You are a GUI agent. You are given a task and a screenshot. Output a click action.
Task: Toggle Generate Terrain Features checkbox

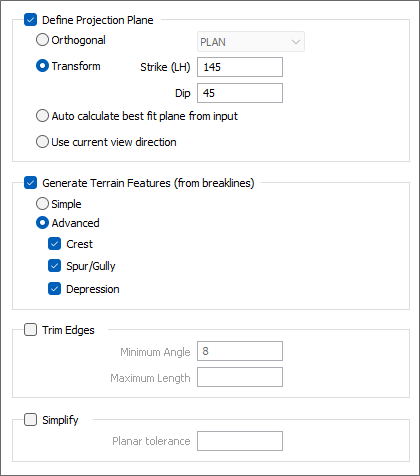(x=30, y=183)
